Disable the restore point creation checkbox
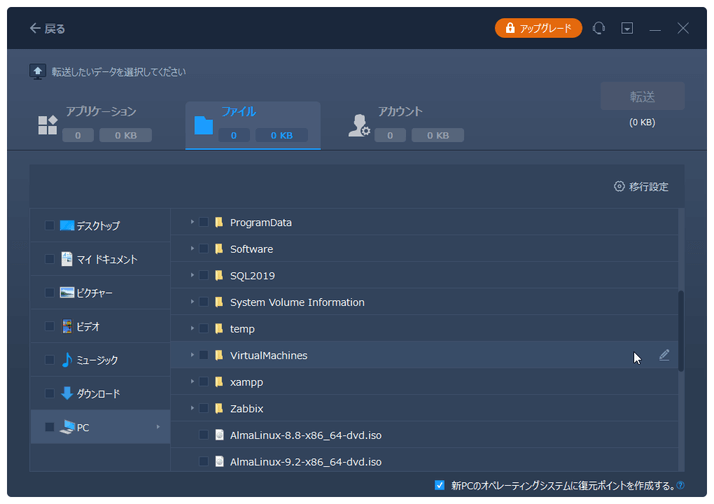This screenshot has width=714, height=504. [x=440, y=485]
